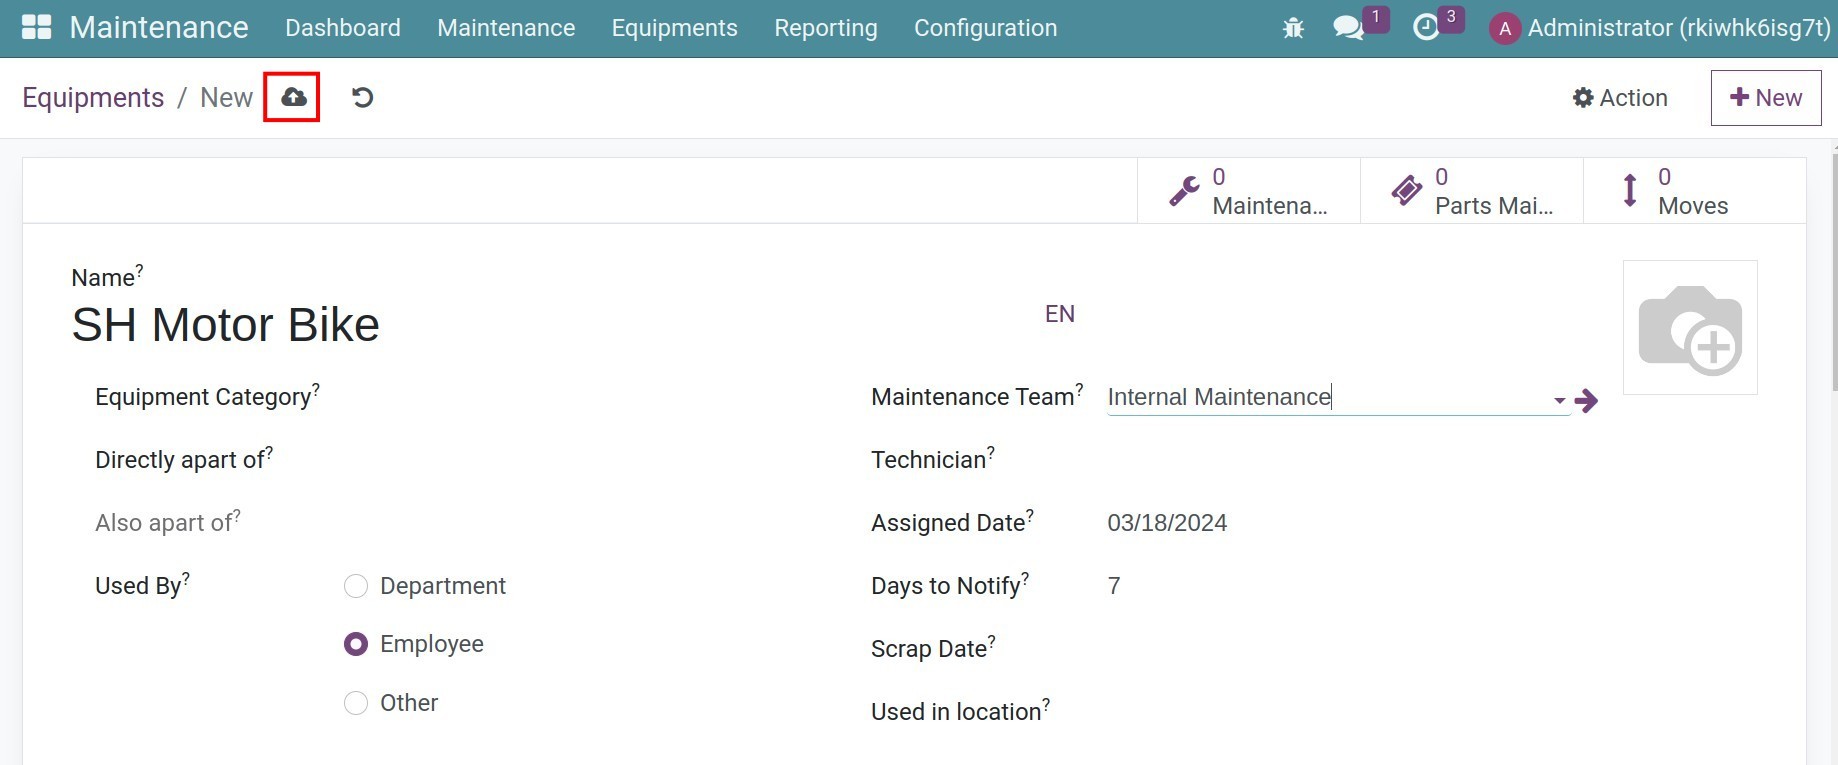
Task: Open the Dashboard menu
Action: click(343, 28)
